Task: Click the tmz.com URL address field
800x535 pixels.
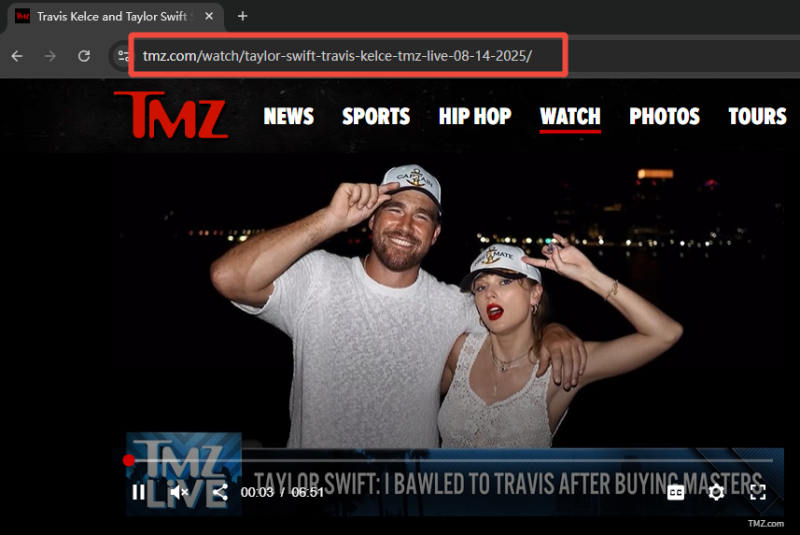Action: pos(337,56)
